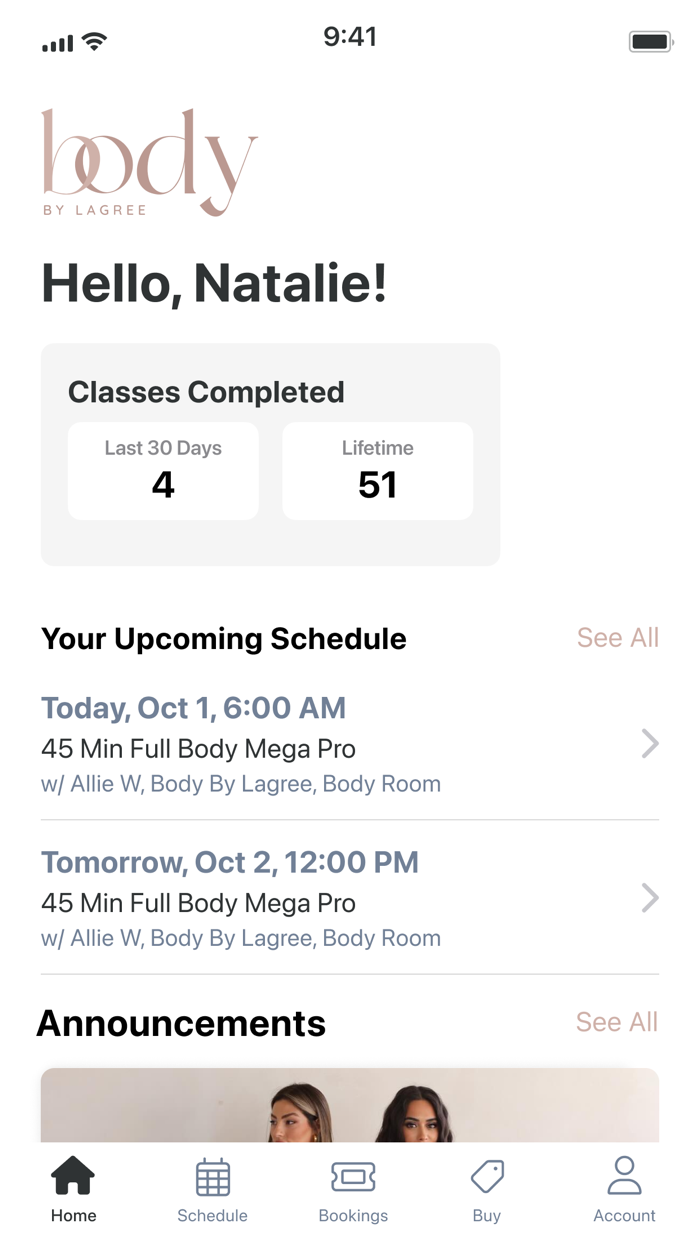Viewport: 700px width, 1244px height.
Task: Tap the battery status icon
Action: [650, 41]
